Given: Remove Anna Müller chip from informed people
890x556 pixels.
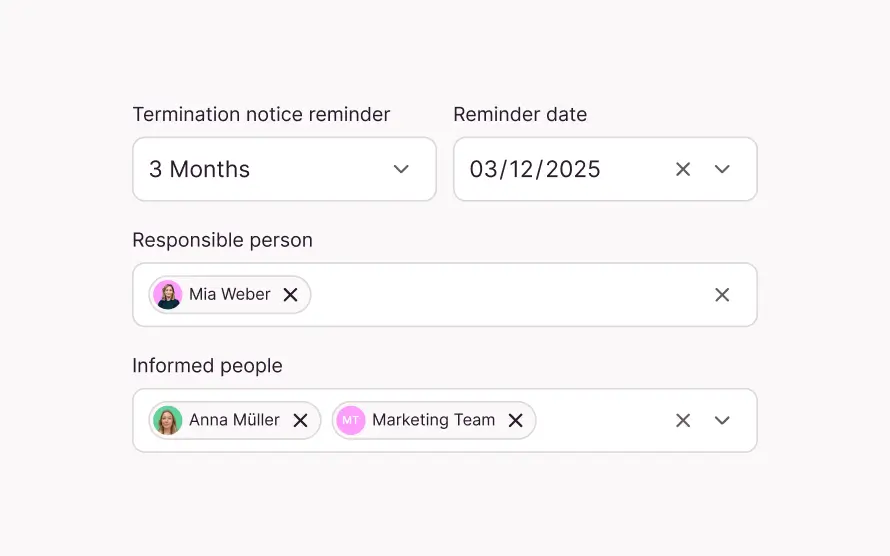Looking at the screenshot, I should point(300,421).
